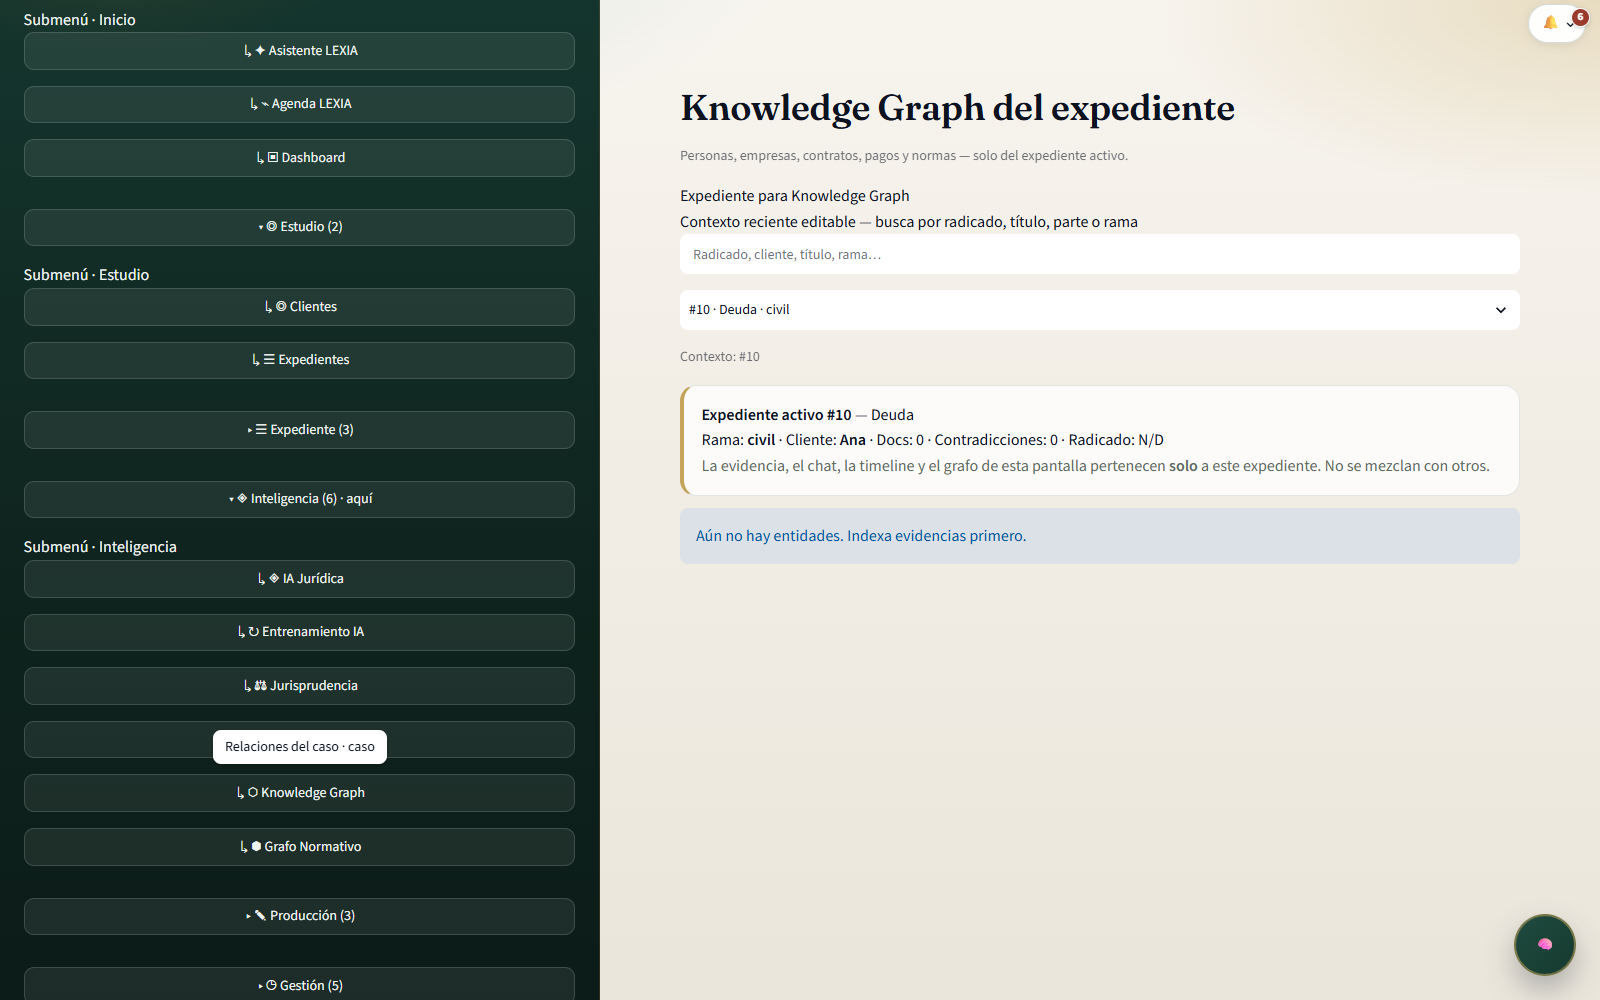Screen dimensions: 1600x1000
Task: Click the Submenú · Inteligencia header
Action: coord(100,547)
